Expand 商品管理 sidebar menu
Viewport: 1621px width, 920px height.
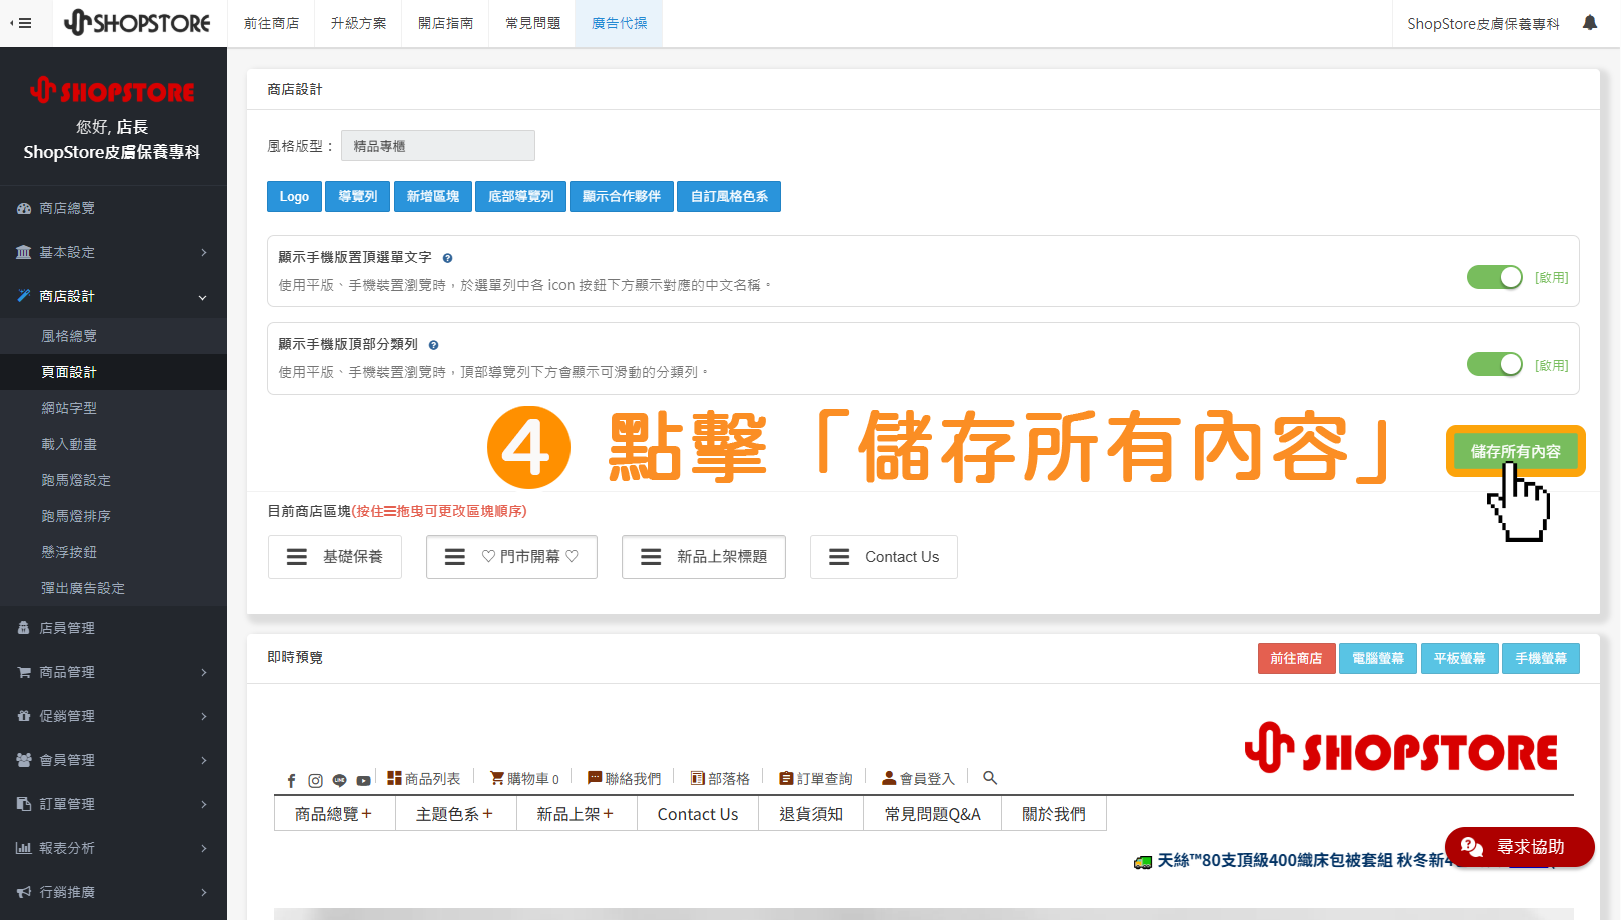pos(113,672)
